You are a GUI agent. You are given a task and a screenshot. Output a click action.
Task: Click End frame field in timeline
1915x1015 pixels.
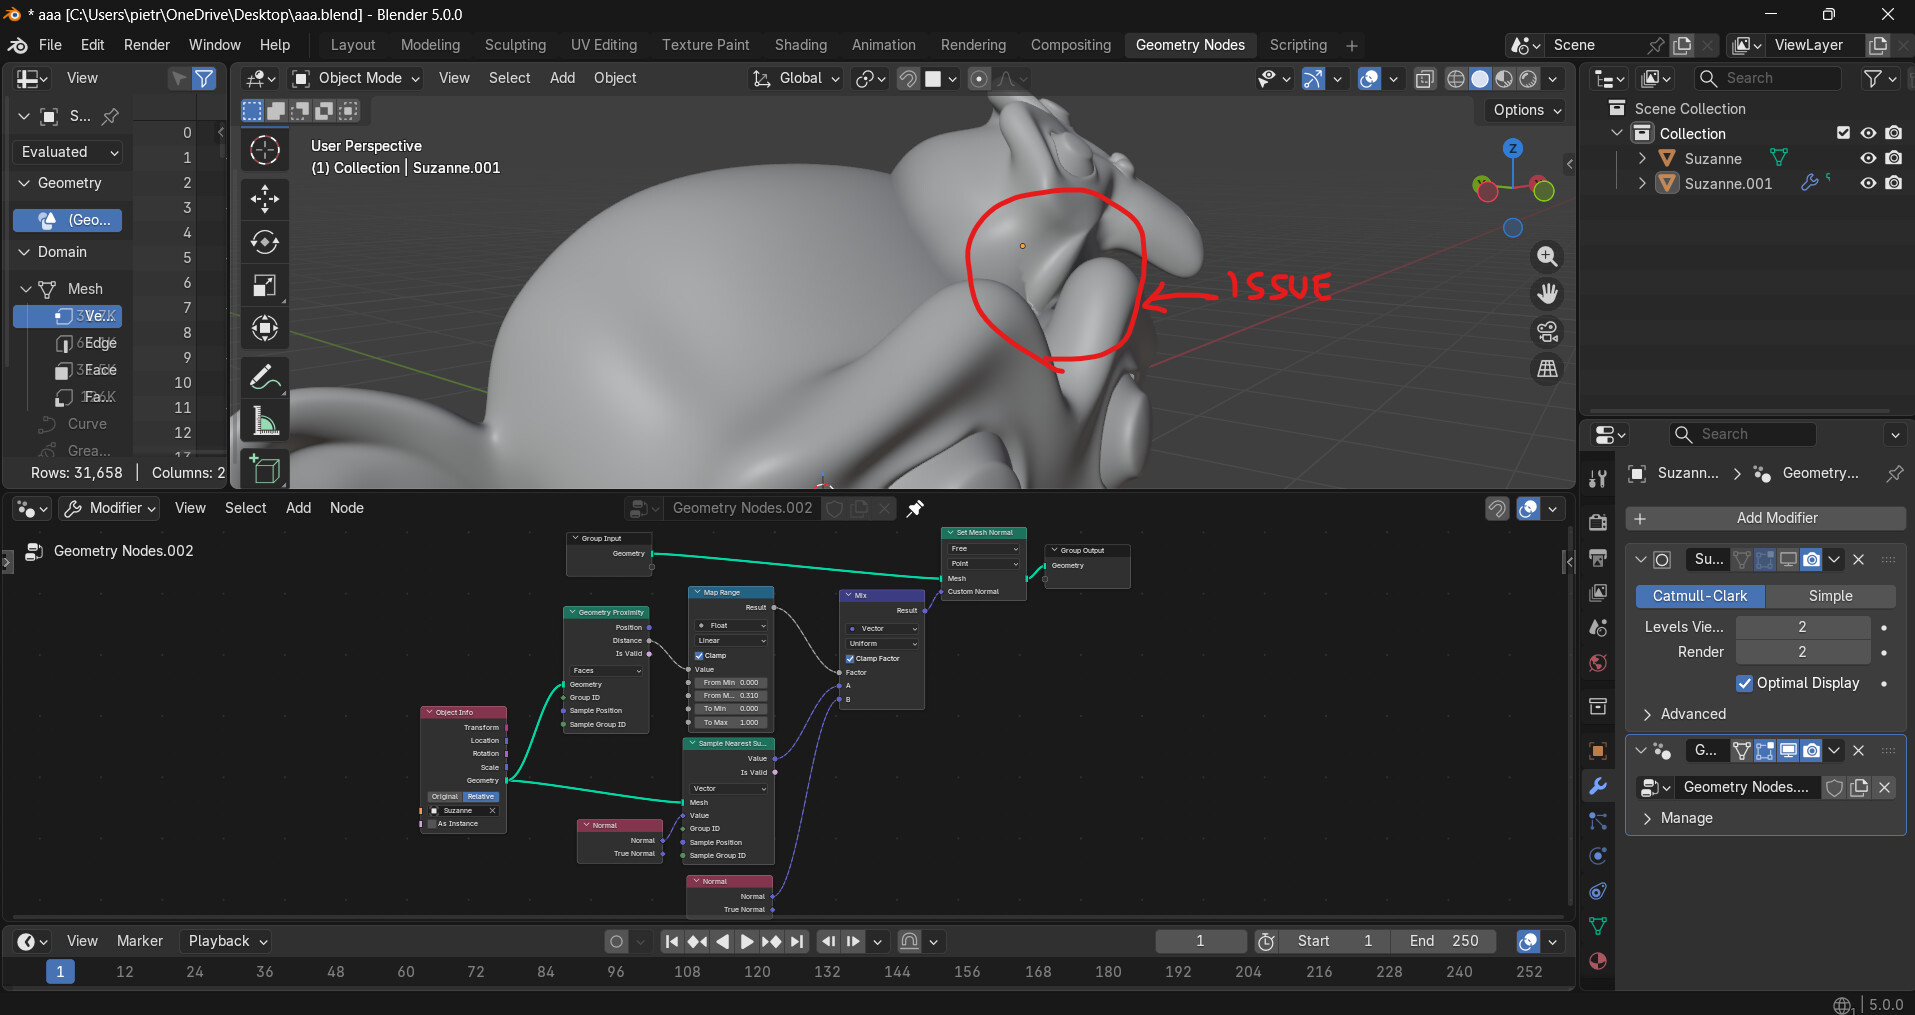[x=1444, y=941]
